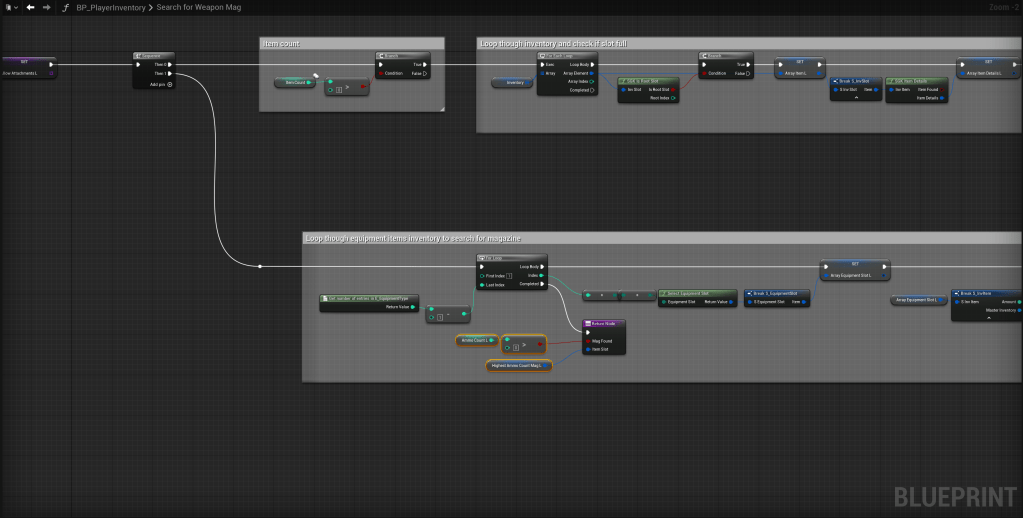
Task: Click For Loop Completed exec pin
Action: [541, 285]
